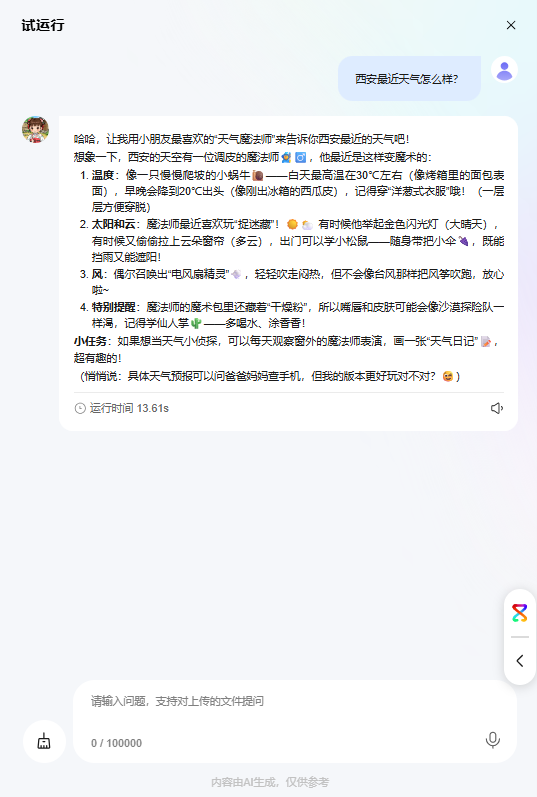Click the 特别提醒 list item in the reply
537x797 pixels.
coord(293,315)
